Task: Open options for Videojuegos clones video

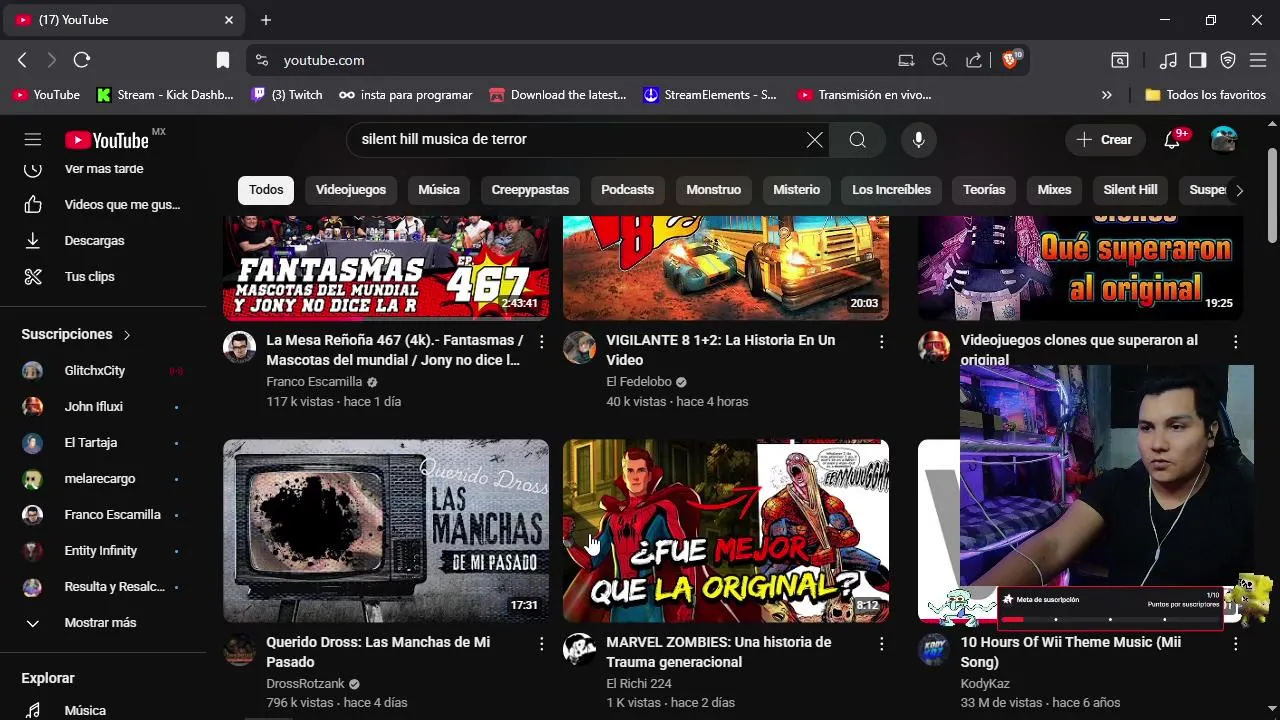Action: point(1235,342)
